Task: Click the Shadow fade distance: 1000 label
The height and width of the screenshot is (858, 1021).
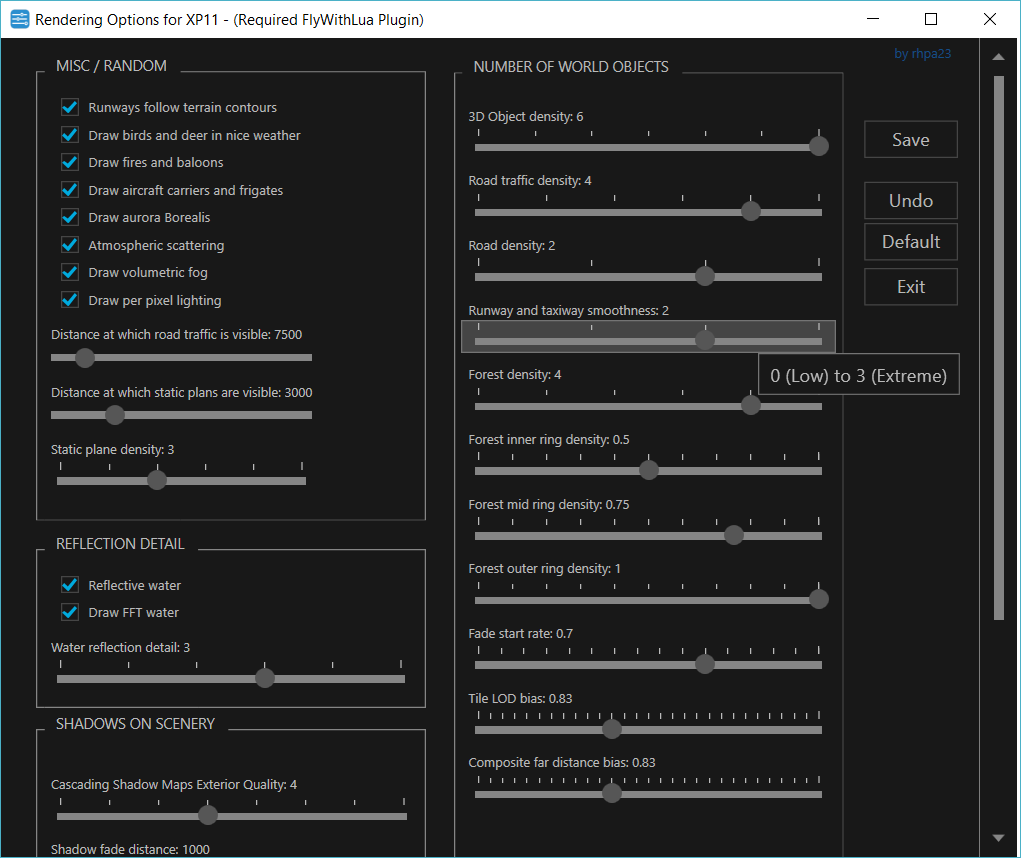Action: click(130, 850)
